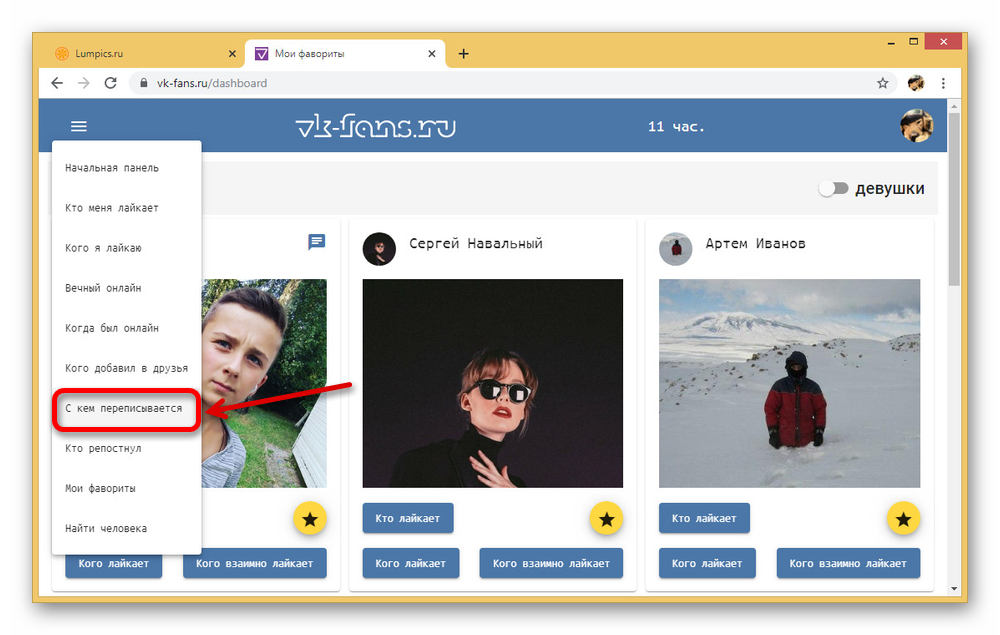1000x635 pixels.
Task: Select Начальная панель menu item
Action: (x=126, y=168)
